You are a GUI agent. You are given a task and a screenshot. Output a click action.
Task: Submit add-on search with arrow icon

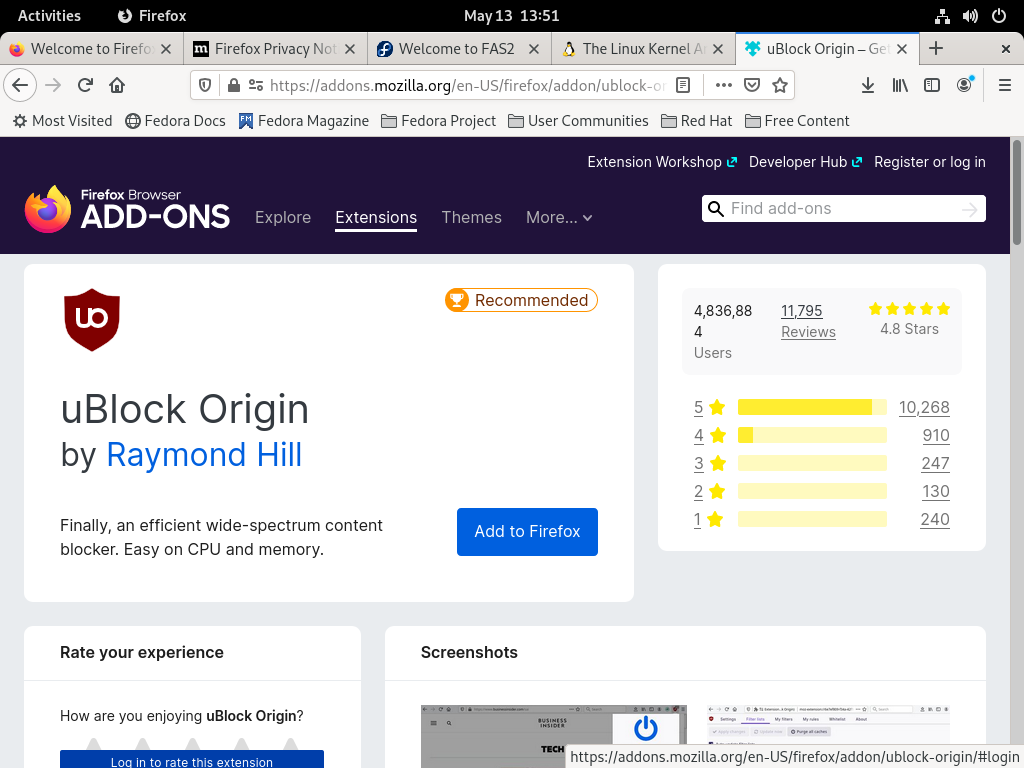[970, 209]
